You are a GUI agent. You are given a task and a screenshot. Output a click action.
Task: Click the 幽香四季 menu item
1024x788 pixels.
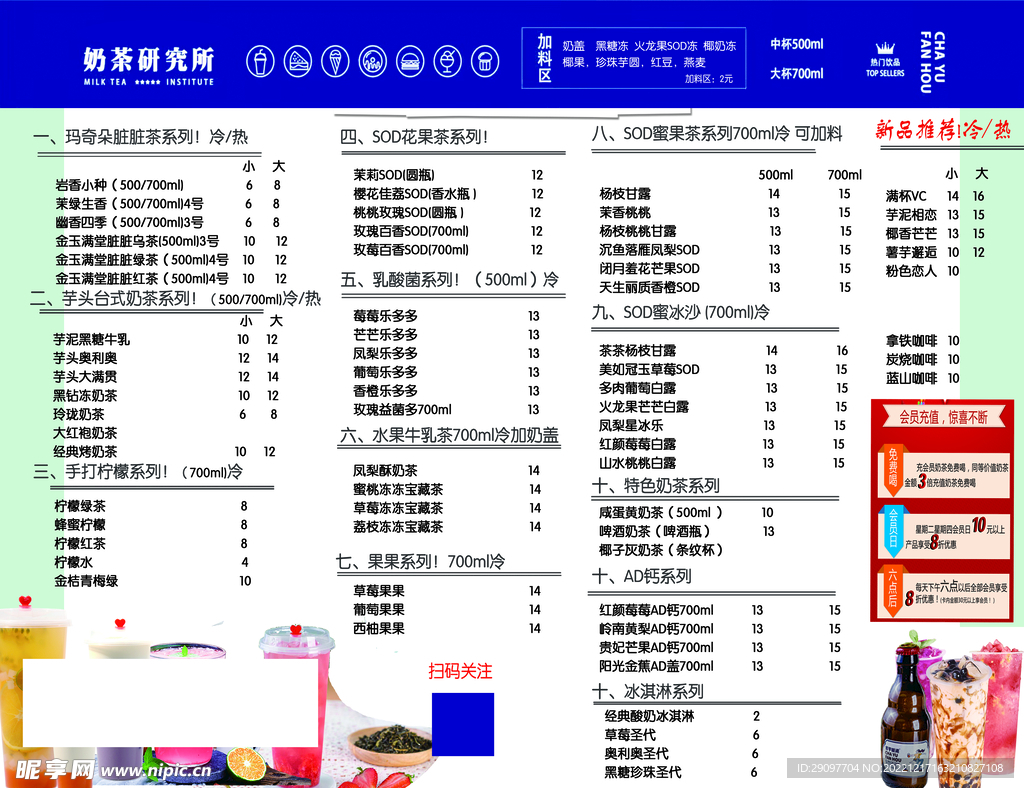click(129, 223)
